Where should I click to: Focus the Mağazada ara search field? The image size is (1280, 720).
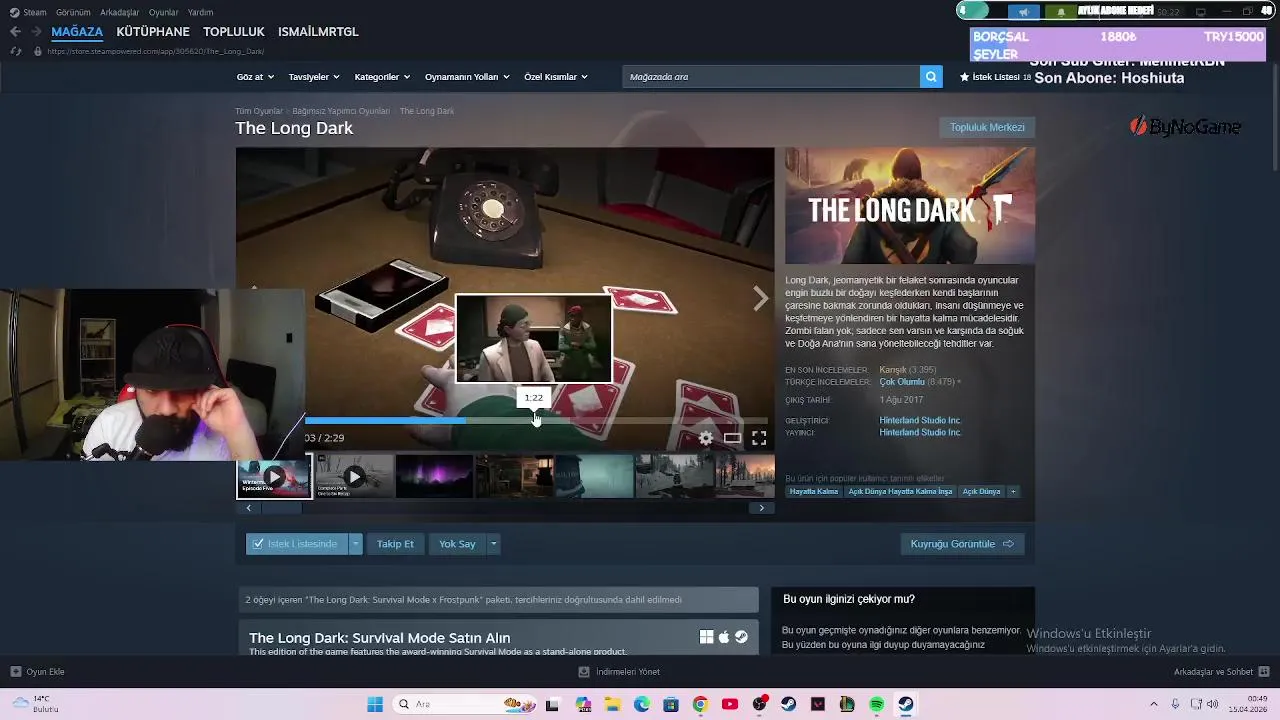770,77
